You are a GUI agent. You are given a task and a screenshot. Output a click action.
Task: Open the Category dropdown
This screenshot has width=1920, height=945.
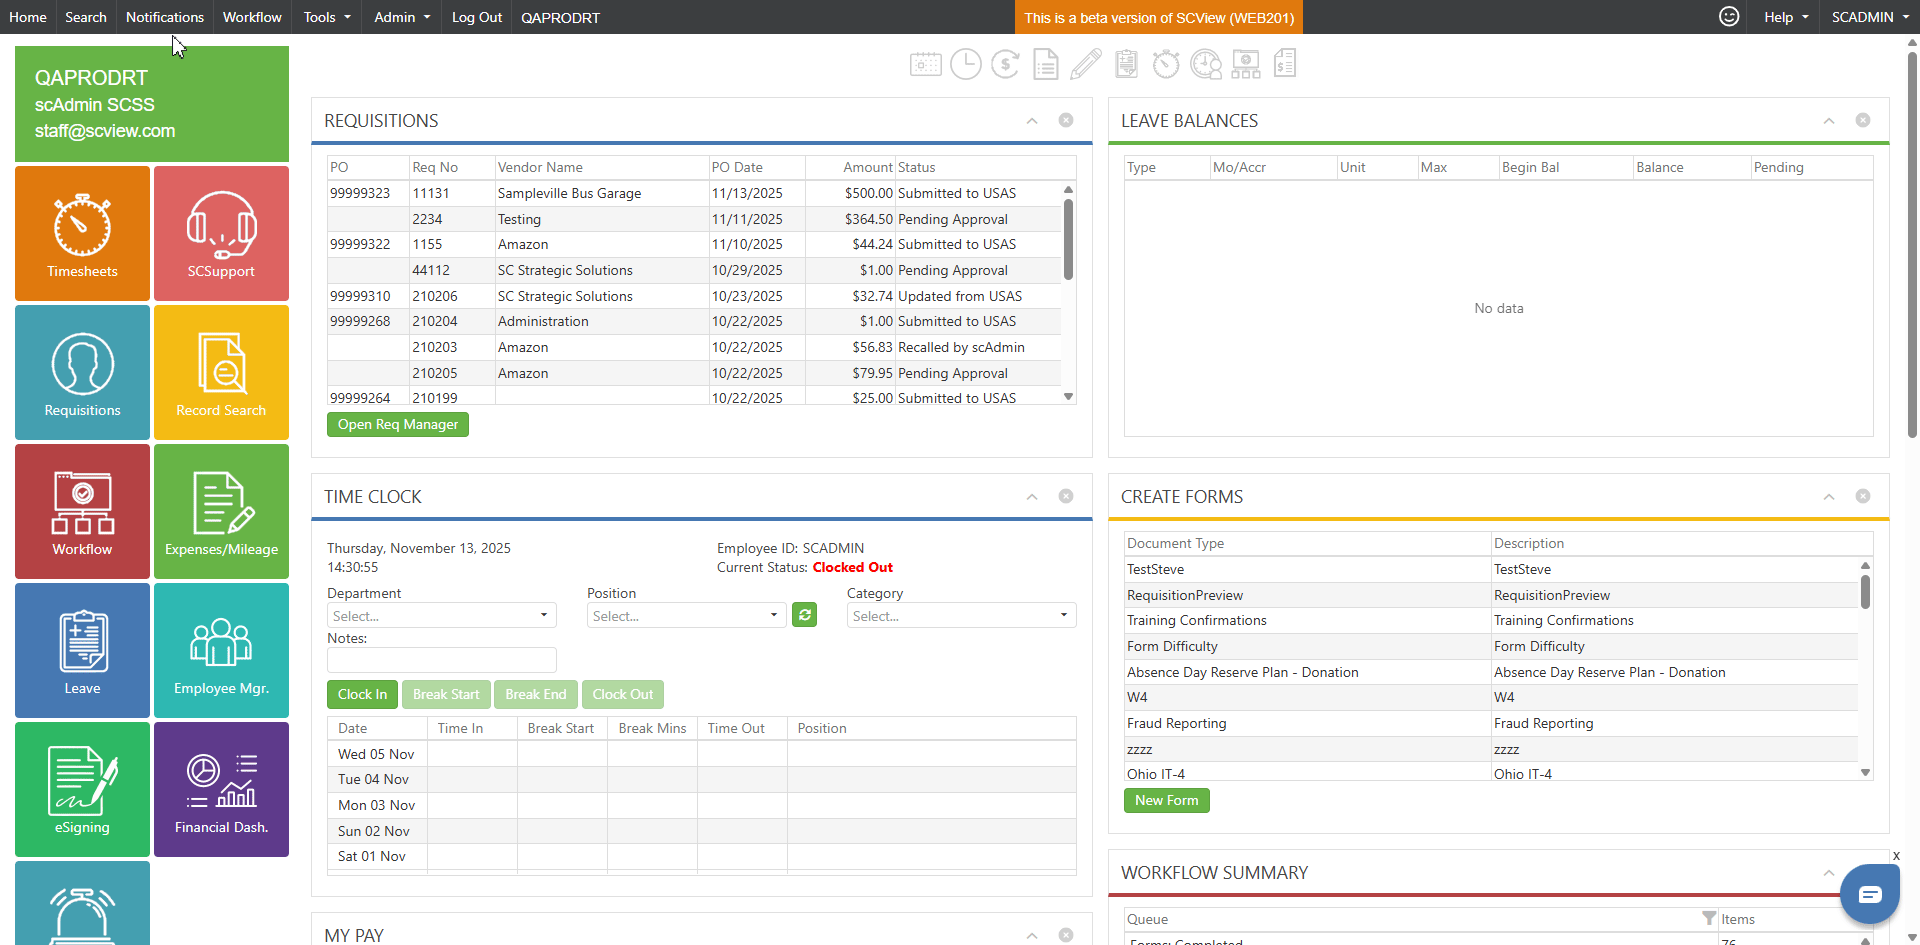[x=962, y=615]
